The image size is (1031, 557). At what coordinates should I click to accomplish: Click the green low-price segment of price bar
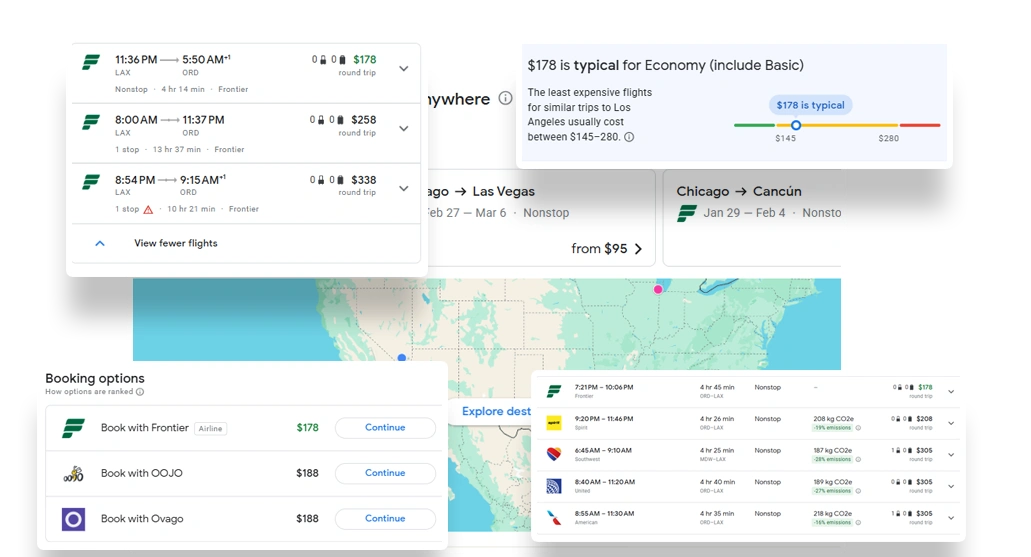[x=754, y=125]
